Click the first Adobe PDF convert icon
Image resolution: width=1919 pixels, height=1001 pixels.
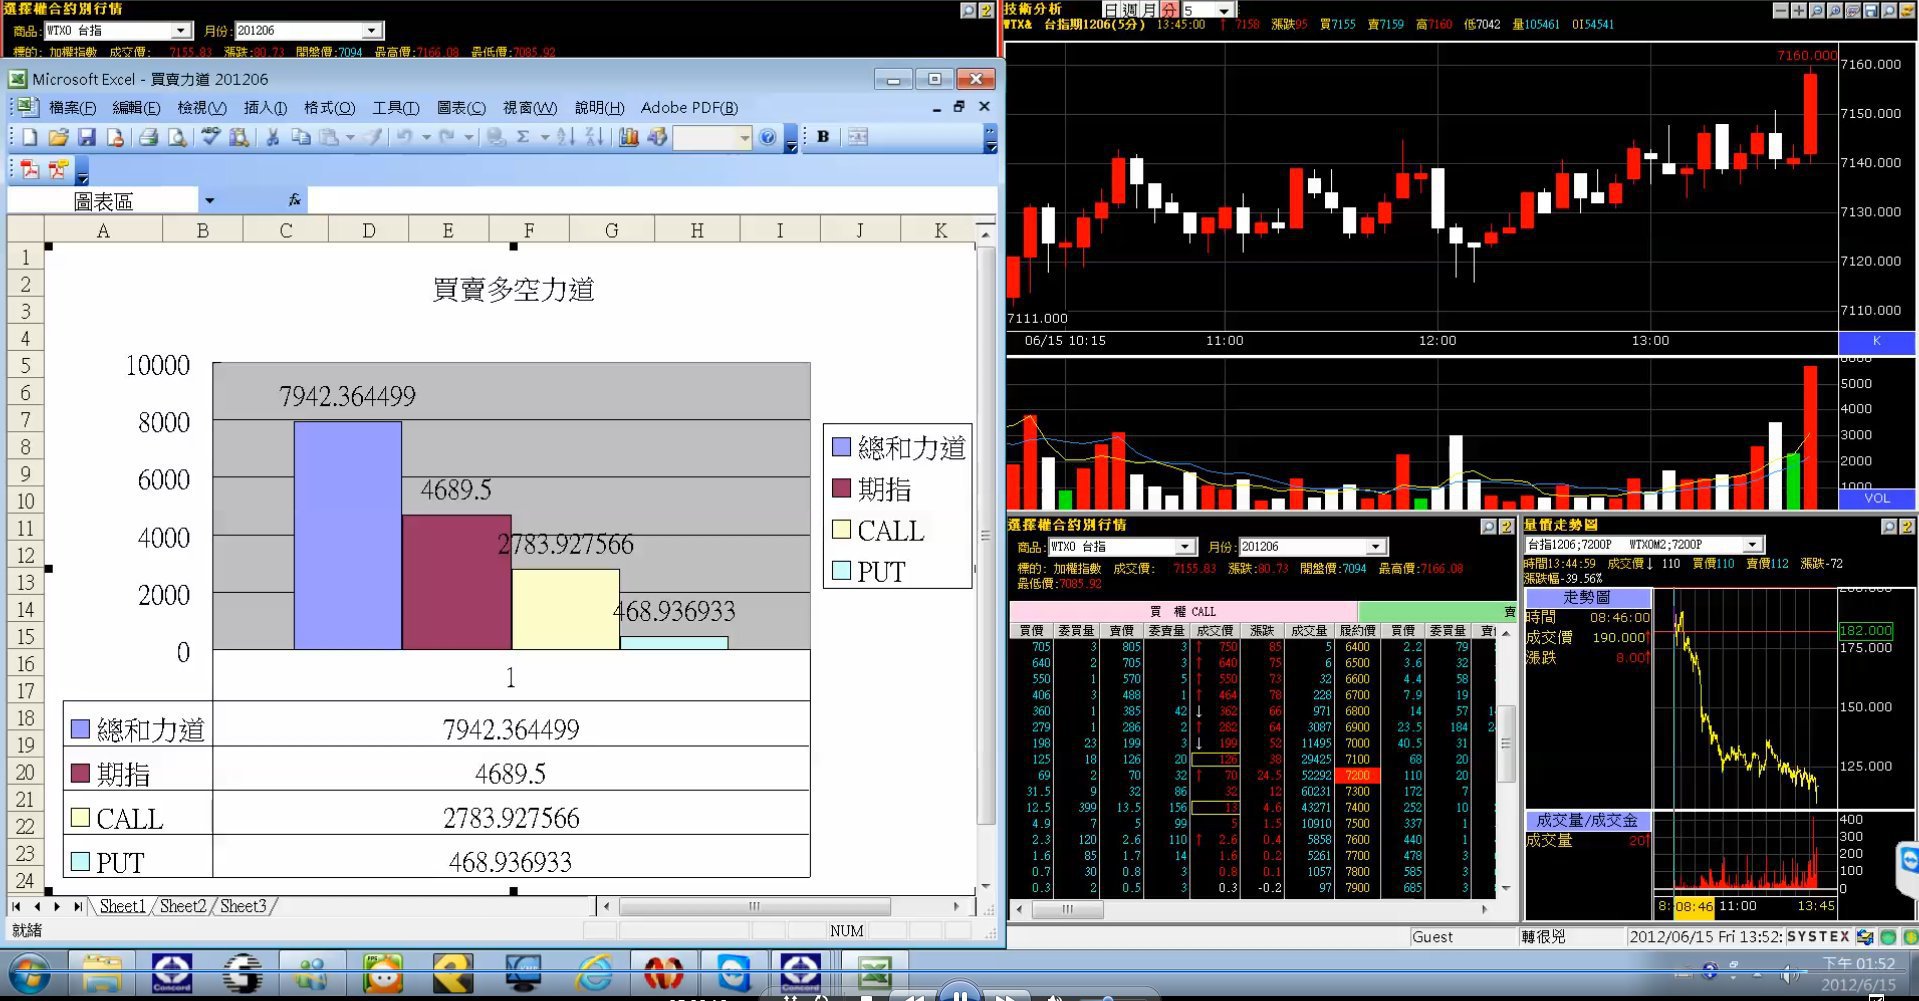[30, 169]
